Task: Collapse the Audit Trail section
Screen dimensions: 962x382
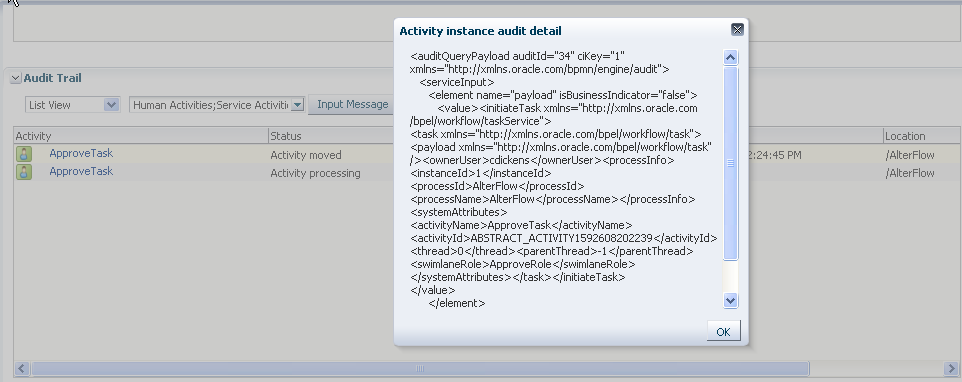Action: tap(15, 78)
